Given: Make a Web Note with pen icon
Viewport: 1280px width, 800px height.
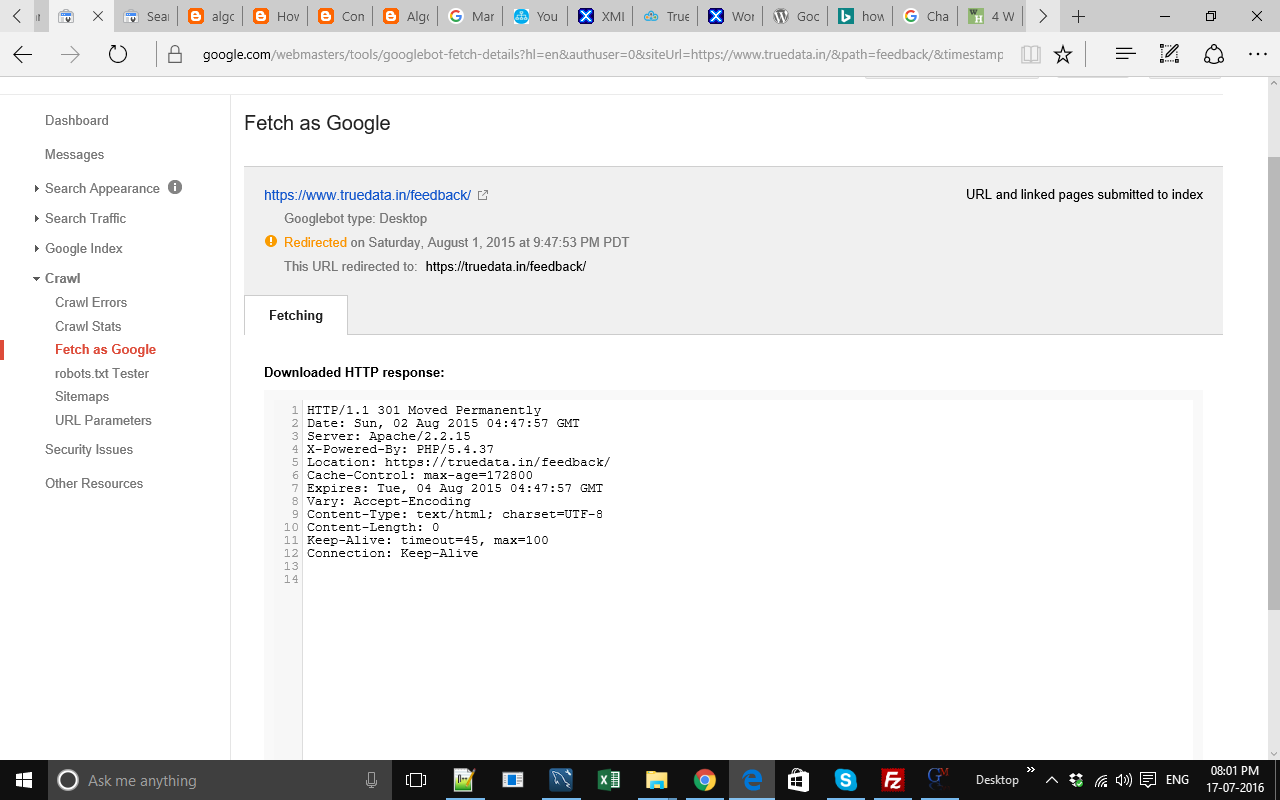Looking at the screenshot, I should pos(1169,55).
